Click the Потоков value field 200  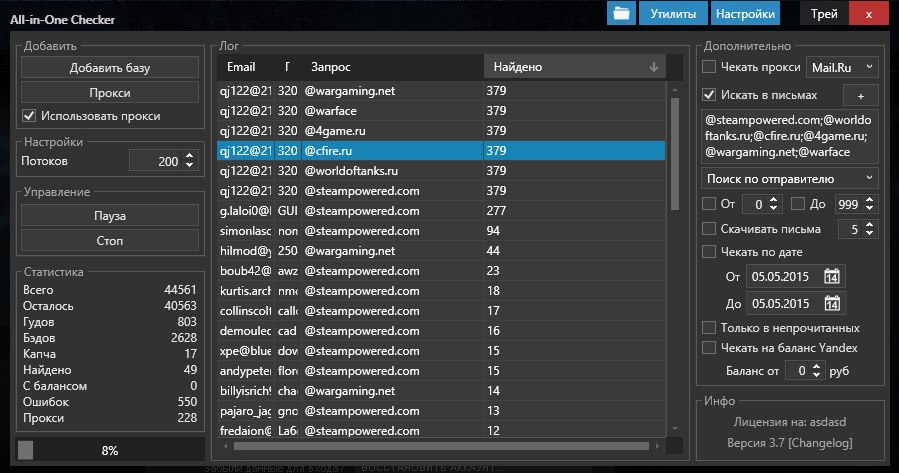click(x=157, y=161)
